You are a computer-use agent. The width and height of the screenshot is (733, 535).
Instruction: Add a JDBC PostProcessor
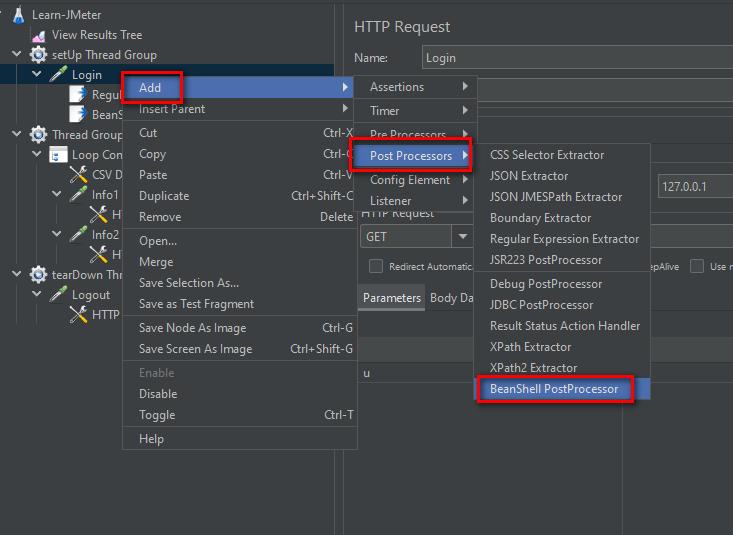click(562, 305)
